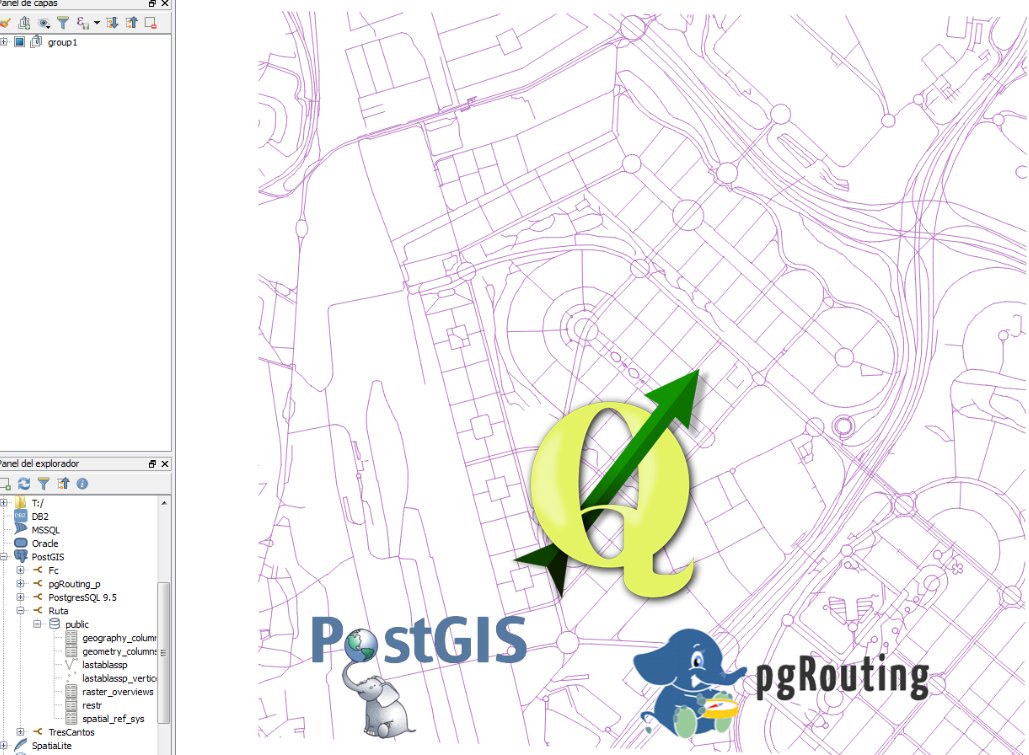Click the Filter Browser funnel icon
This screenshot has height=755, width=1029.
(43, 484)
